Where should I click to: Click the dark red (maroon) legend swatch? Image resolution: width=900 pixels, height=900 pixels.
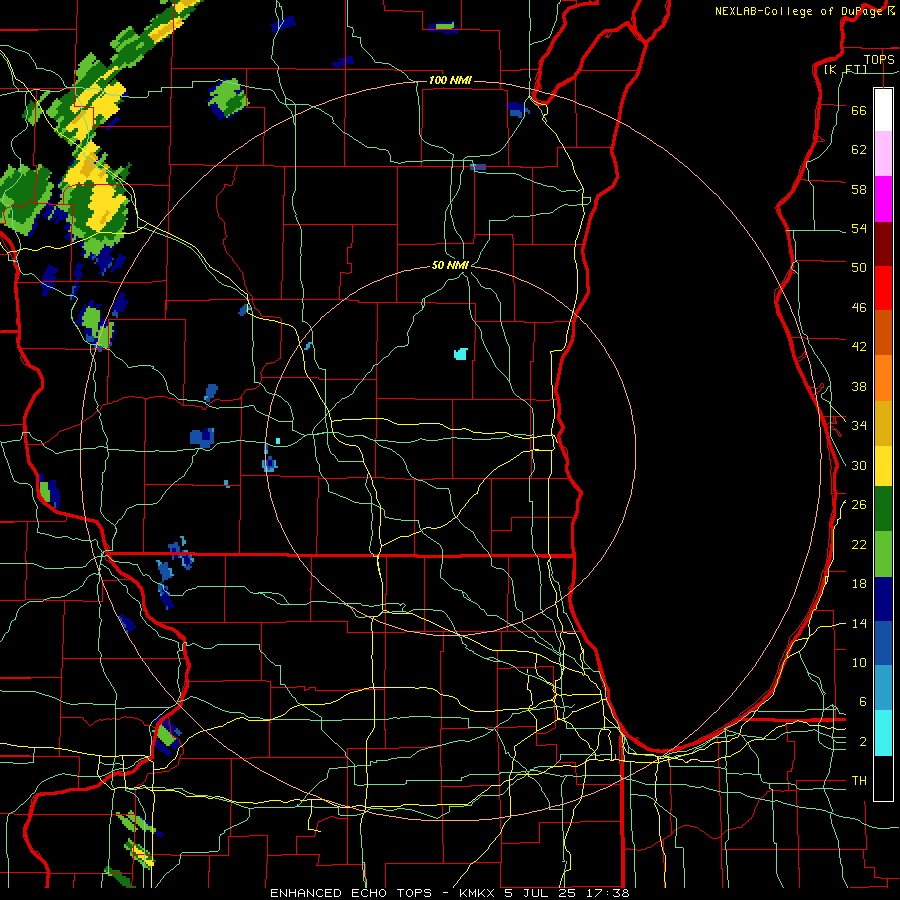pos(883,244)
